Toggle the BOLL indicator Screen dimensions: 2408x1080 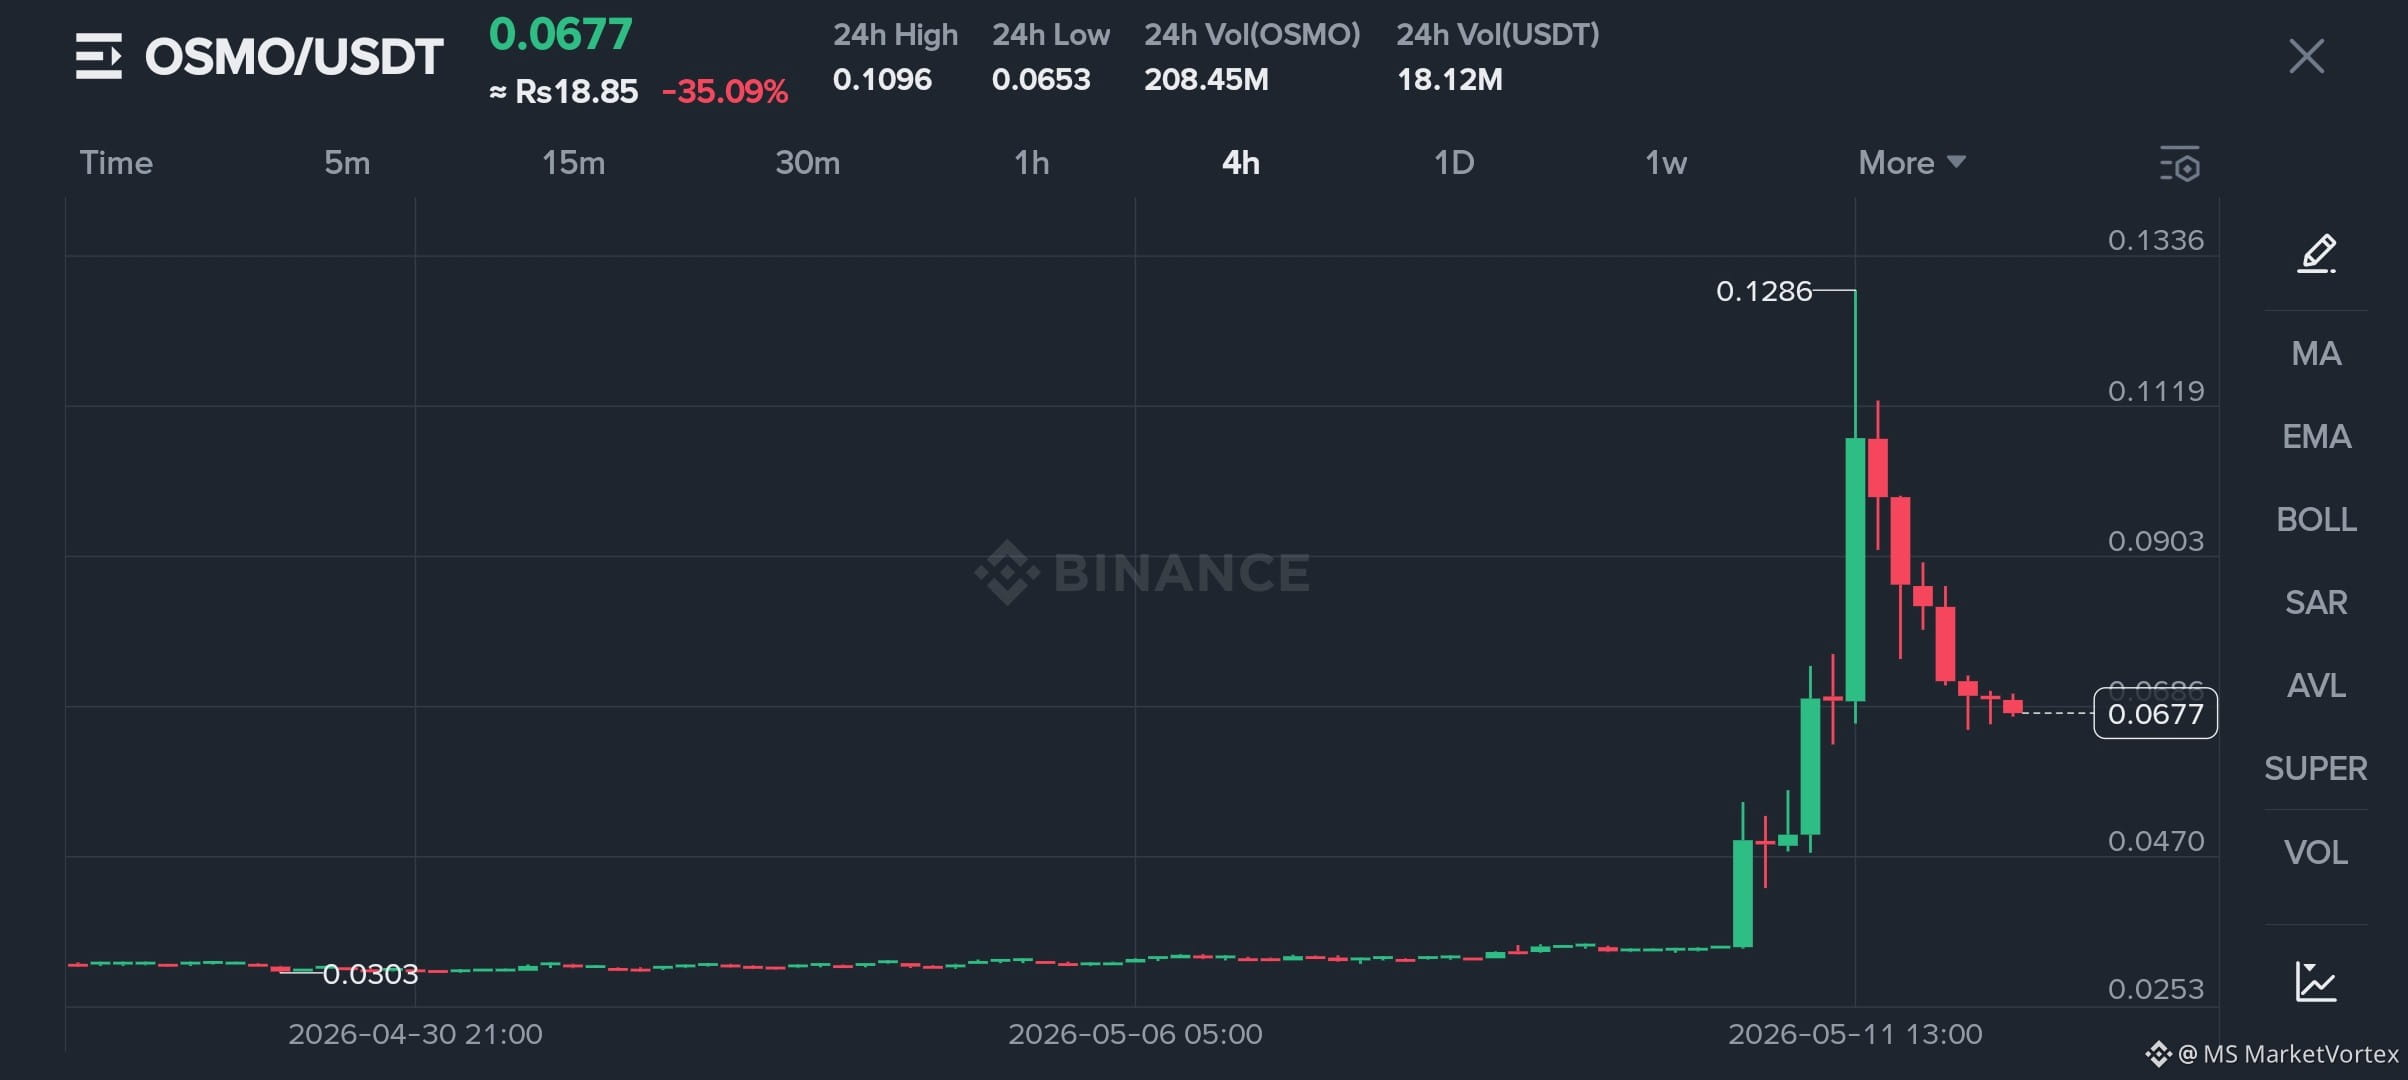tap(2316, 520)
